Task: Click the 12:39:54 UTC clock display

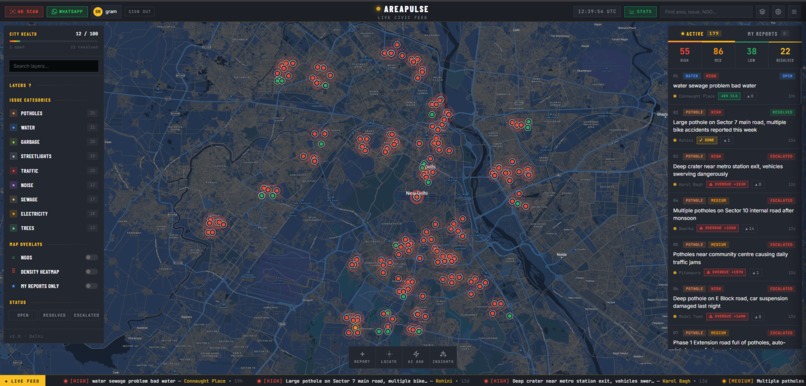Action: (x=597, y=11)
